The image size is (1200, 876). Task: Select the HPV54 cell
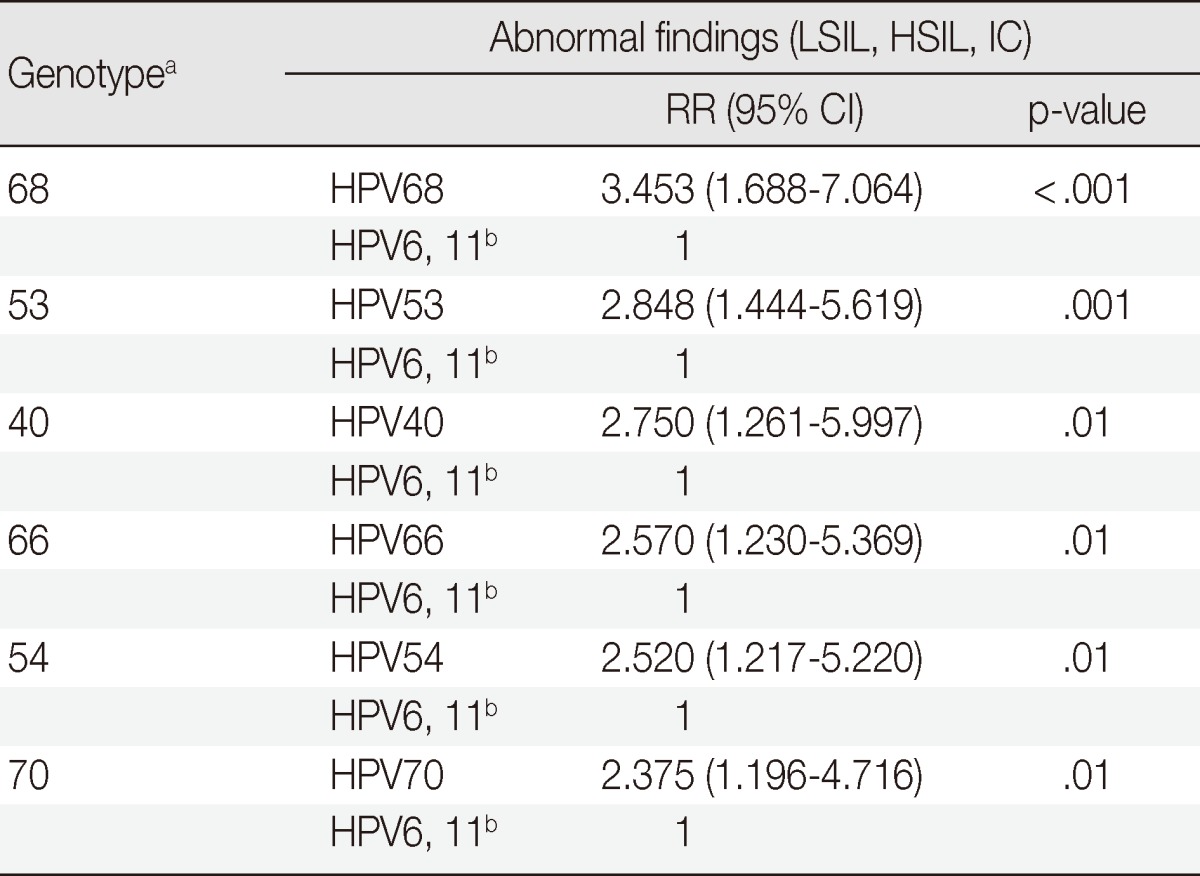pos(387,659)
